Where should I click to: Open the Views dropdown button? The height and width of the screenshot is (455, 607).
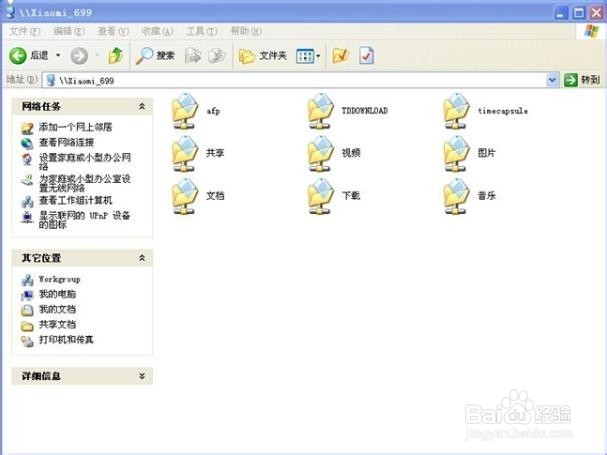click(308, 56)
